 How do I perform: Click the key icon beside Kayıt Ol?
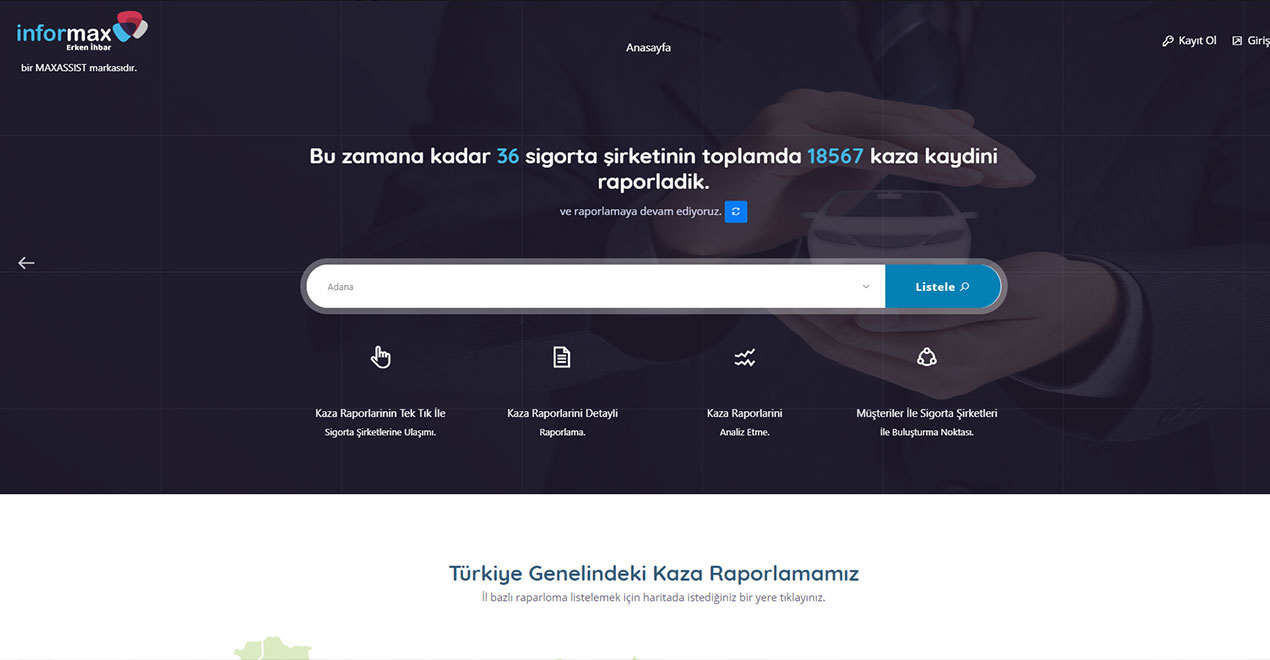[x=1167, y=41]
